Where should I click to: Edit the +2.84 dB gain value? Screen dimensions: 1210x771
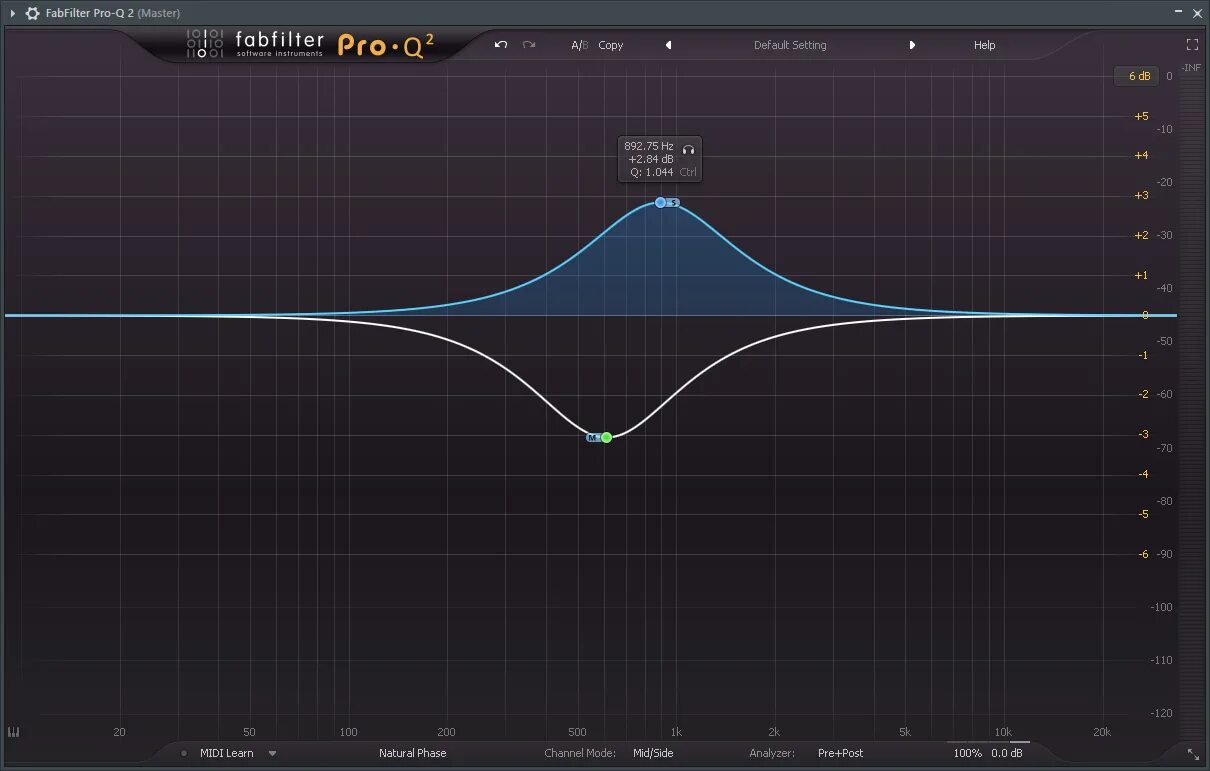coord(651,159)
